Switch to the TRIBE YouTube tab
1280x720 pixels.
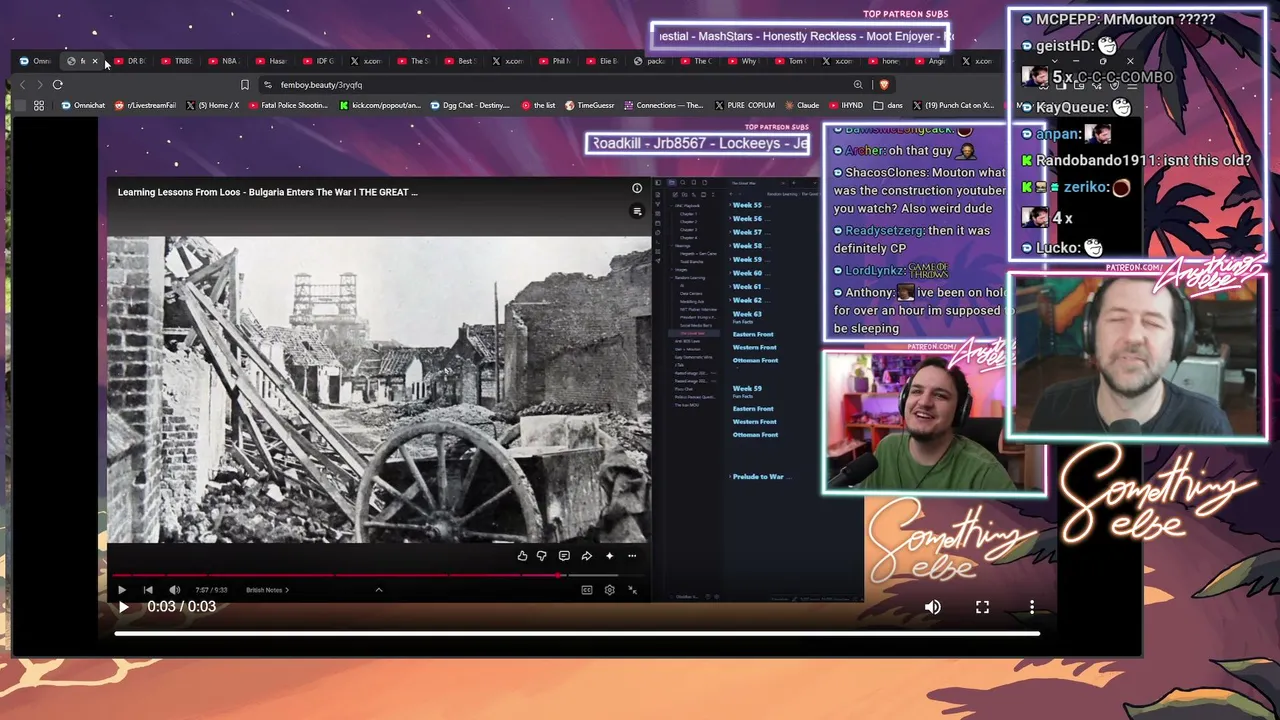(x=177, y=61)
